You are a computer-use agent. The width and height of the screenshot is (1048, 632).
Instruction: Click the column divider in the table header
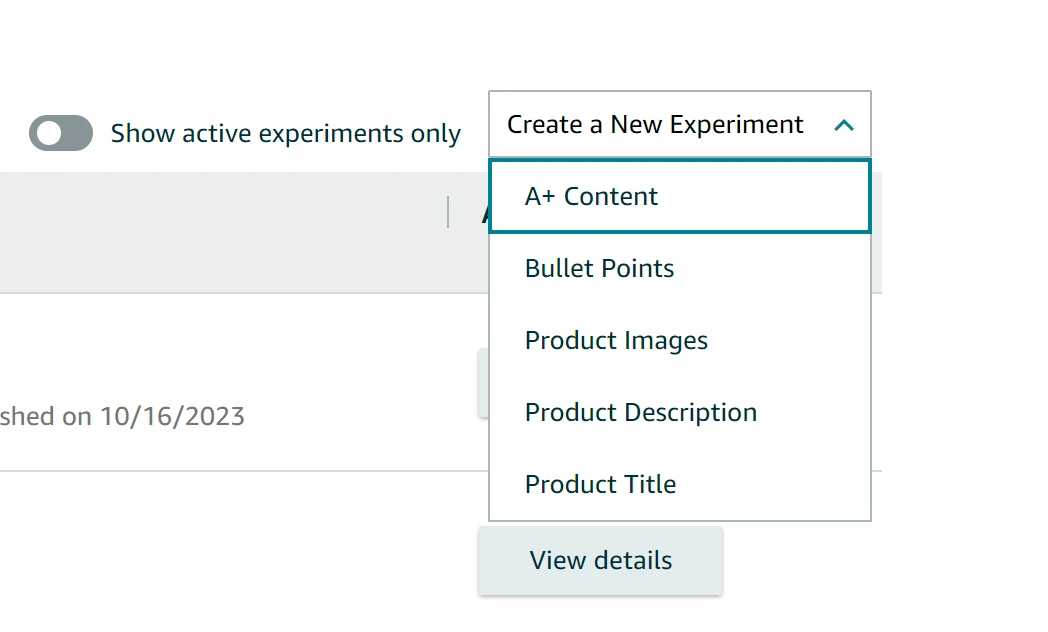tap(448, 212)
